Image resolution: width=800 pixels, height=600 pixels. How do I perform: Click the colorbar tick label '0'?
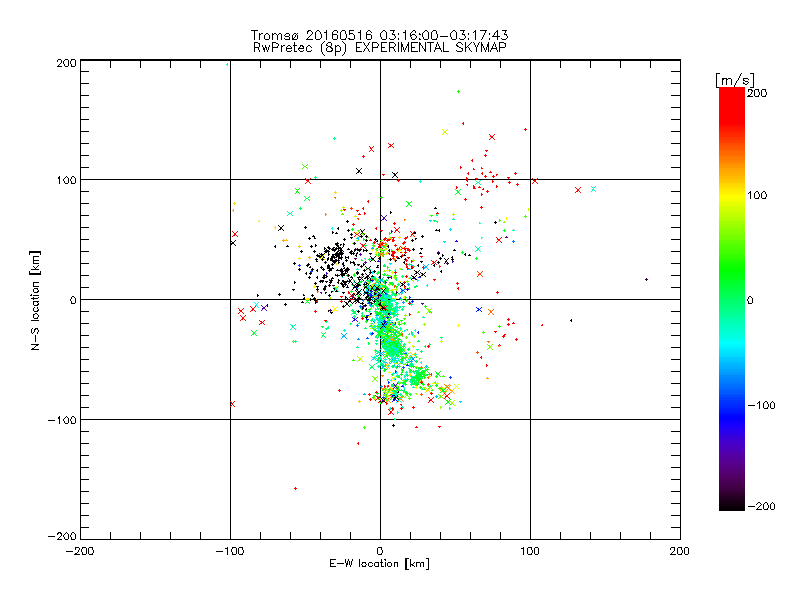click(750, 300)
